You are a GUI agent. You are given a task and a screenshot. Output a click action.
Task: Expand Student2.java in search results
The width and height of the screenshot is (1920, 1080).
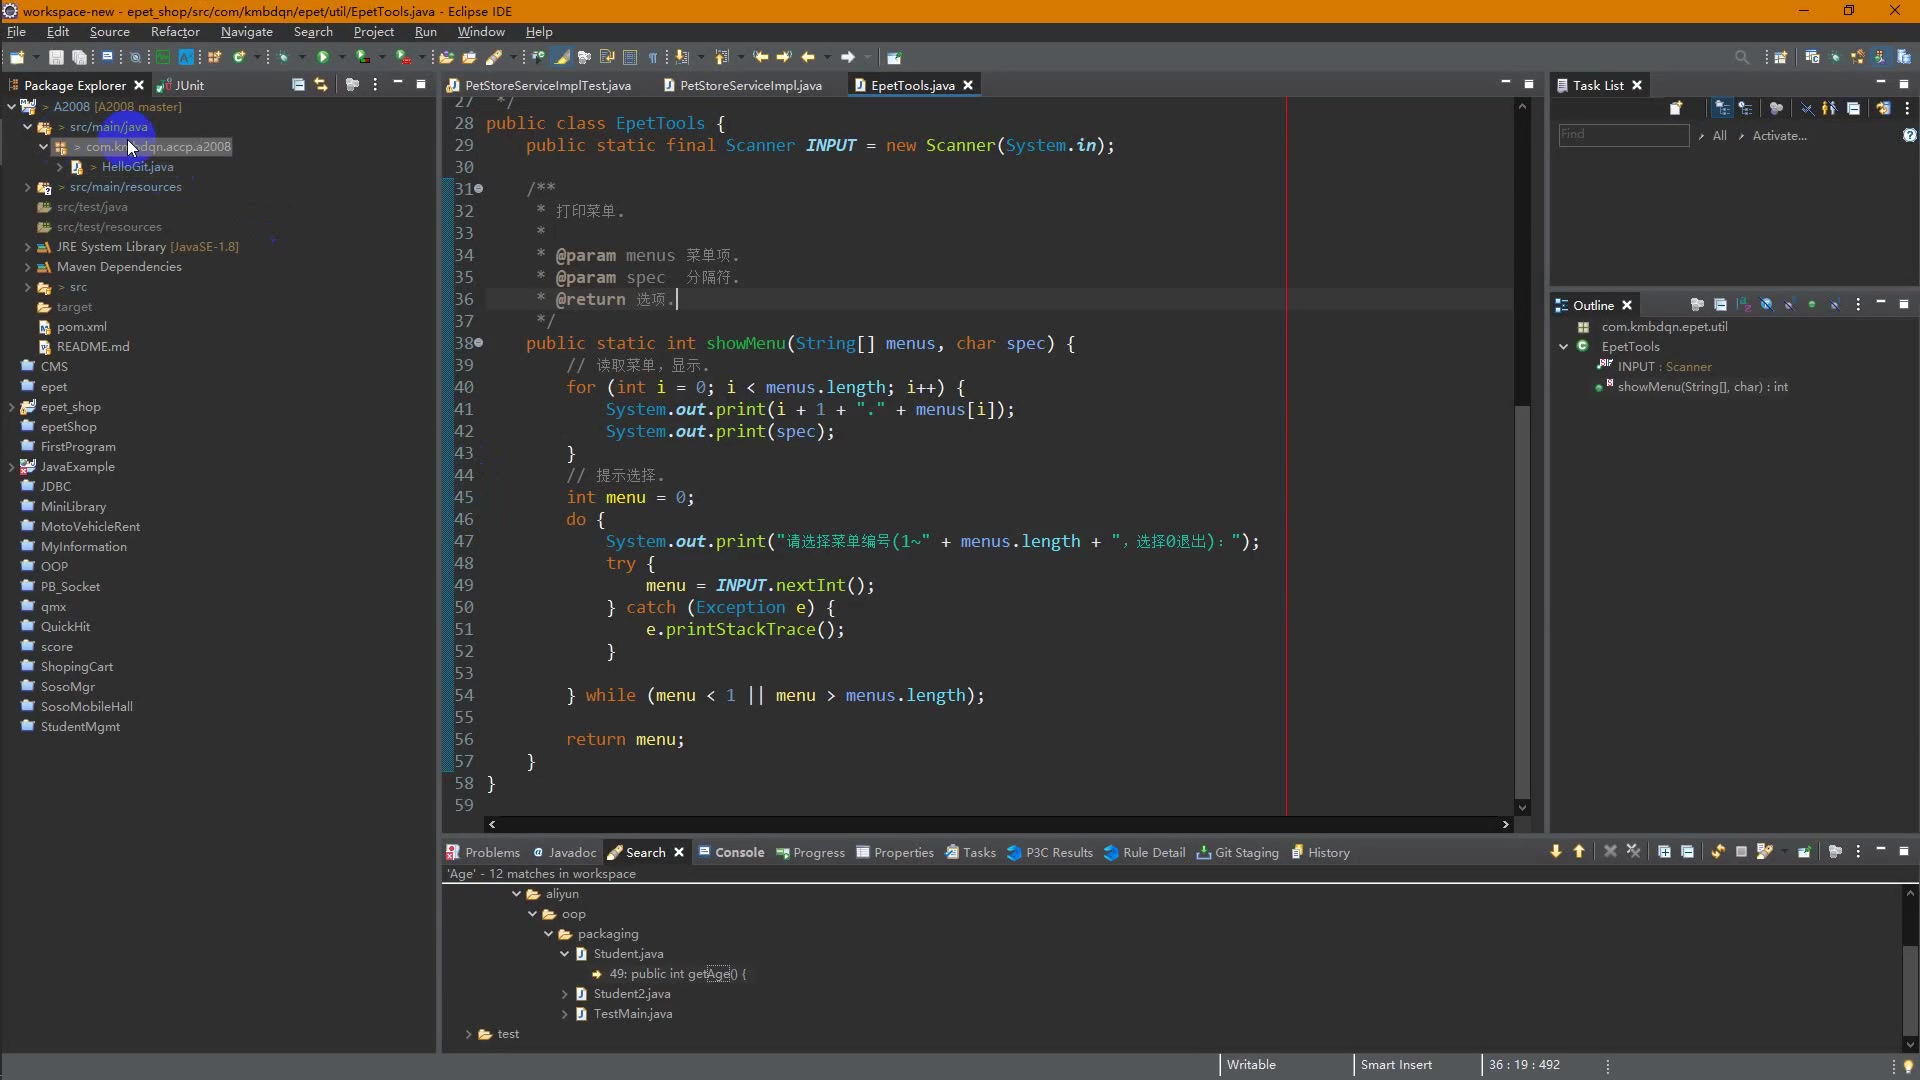click(x=565, y=994)
